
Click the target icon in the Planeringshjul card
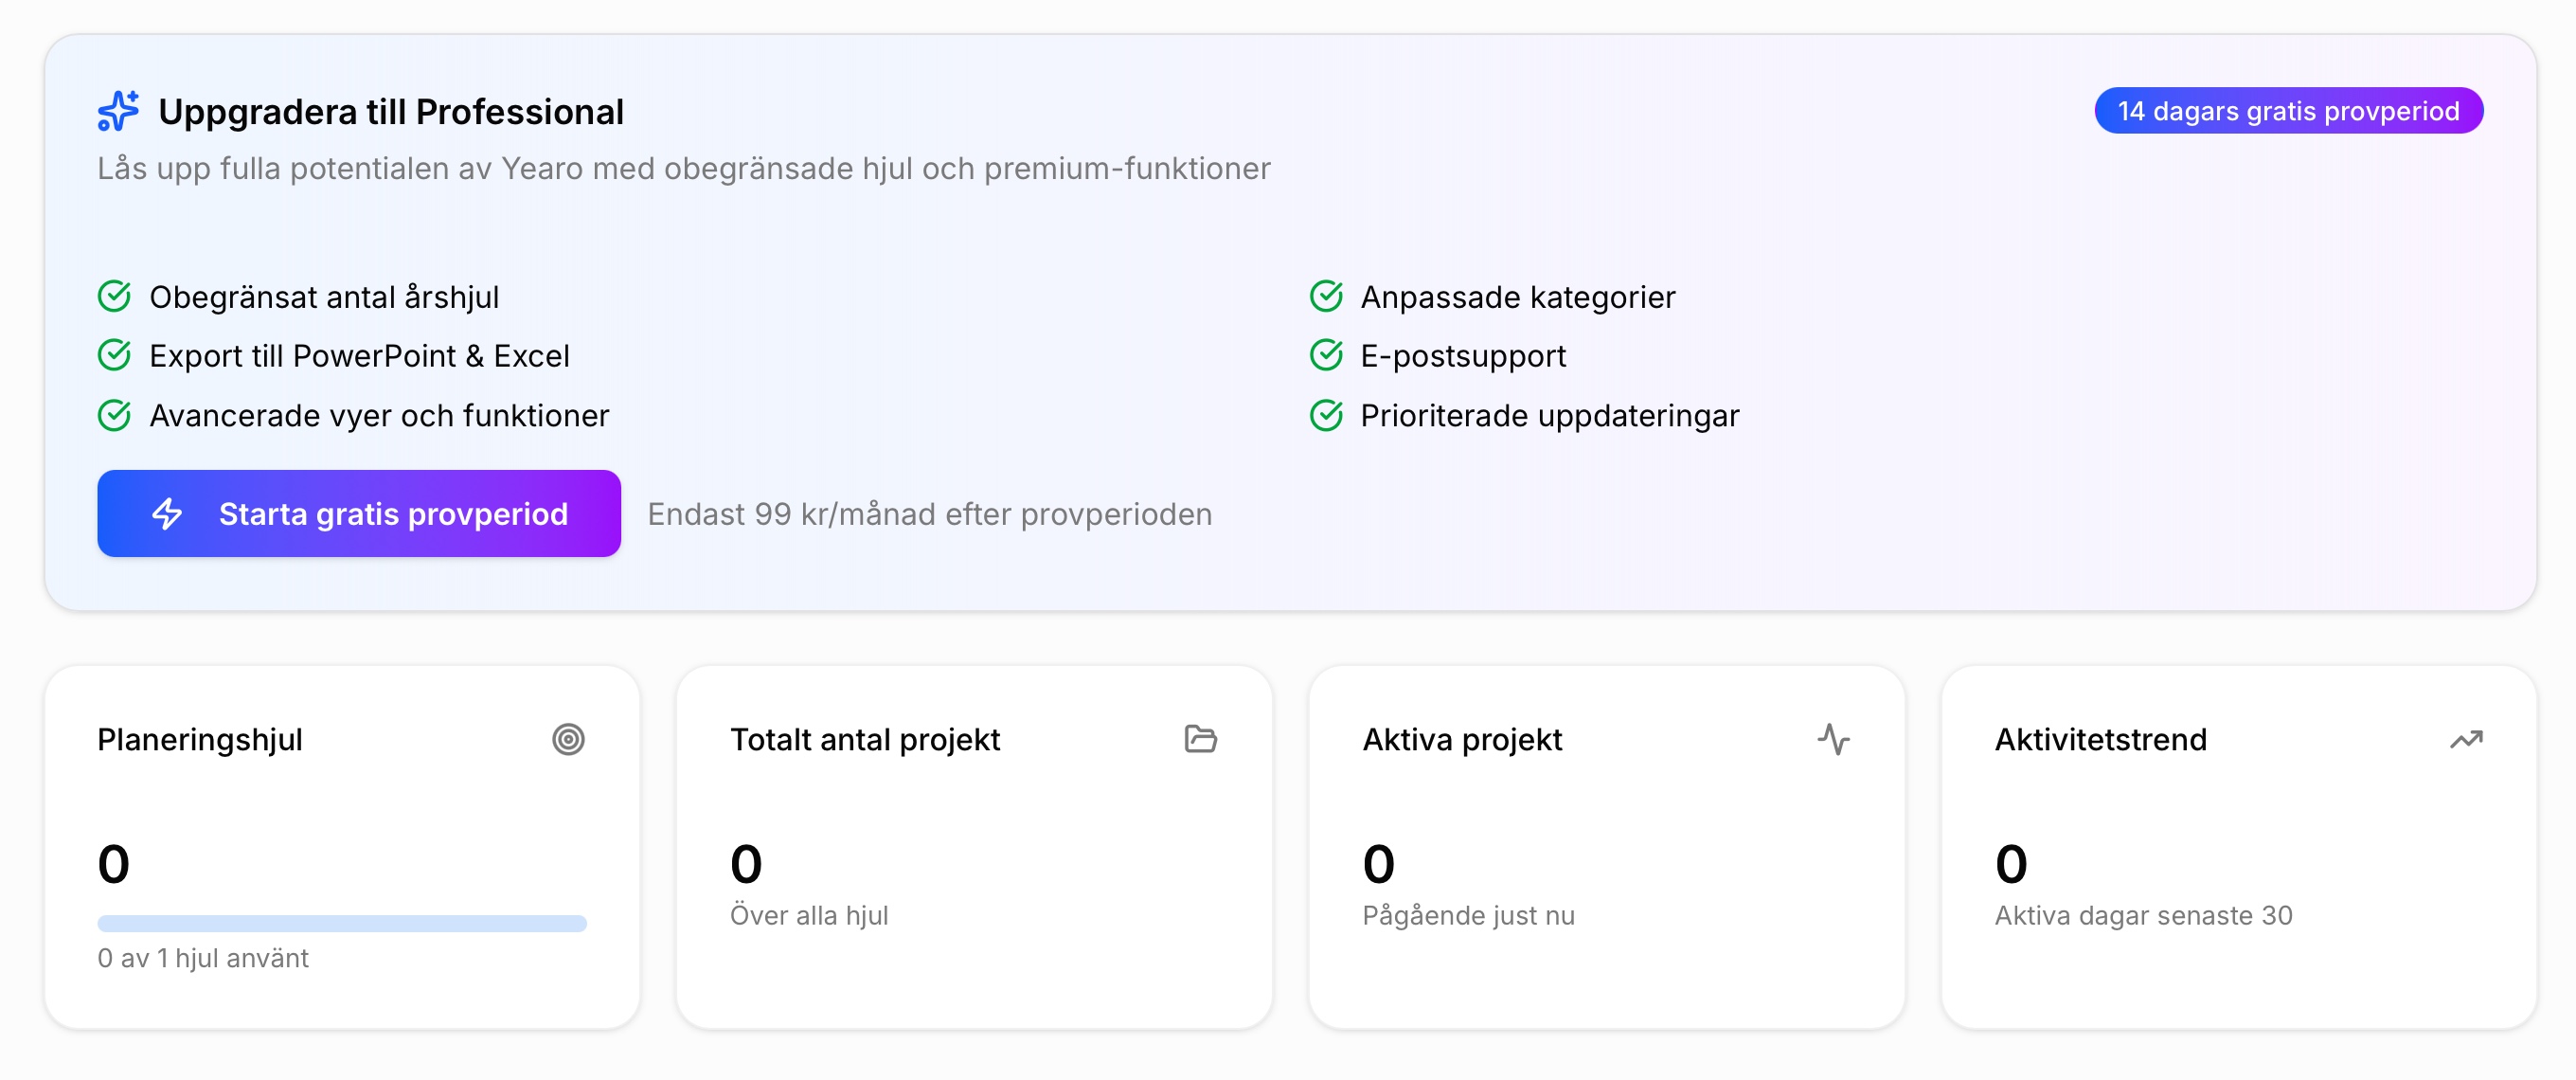pyautogui.click(x=568, y=739)
